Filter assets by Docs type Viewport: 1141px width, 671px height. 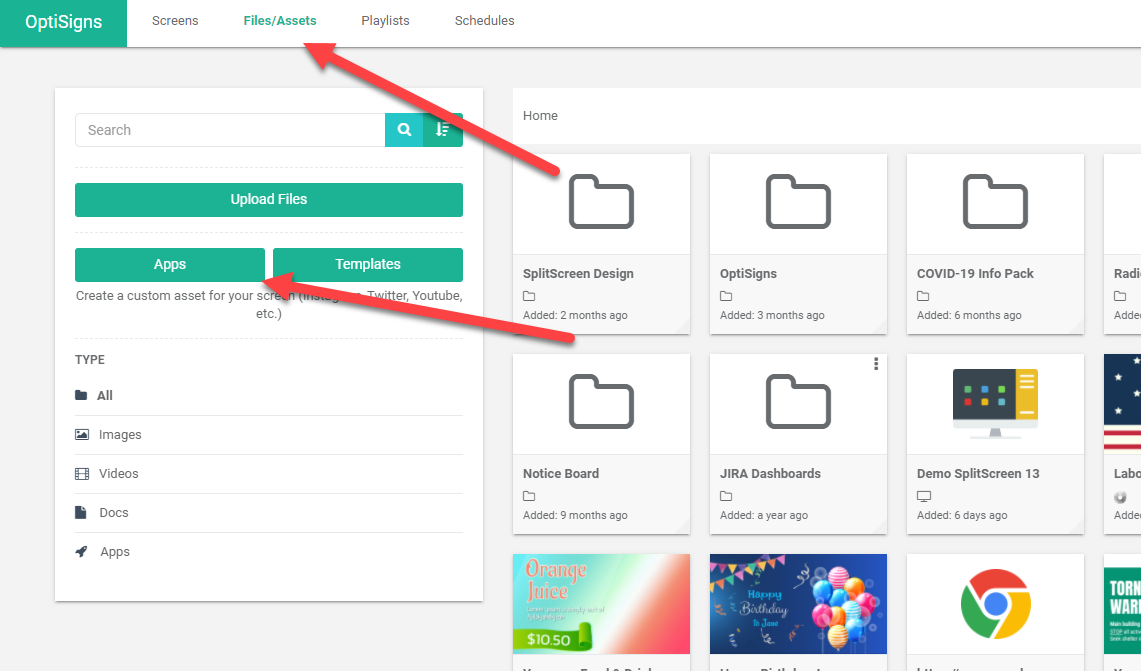[x=114, y=513]
